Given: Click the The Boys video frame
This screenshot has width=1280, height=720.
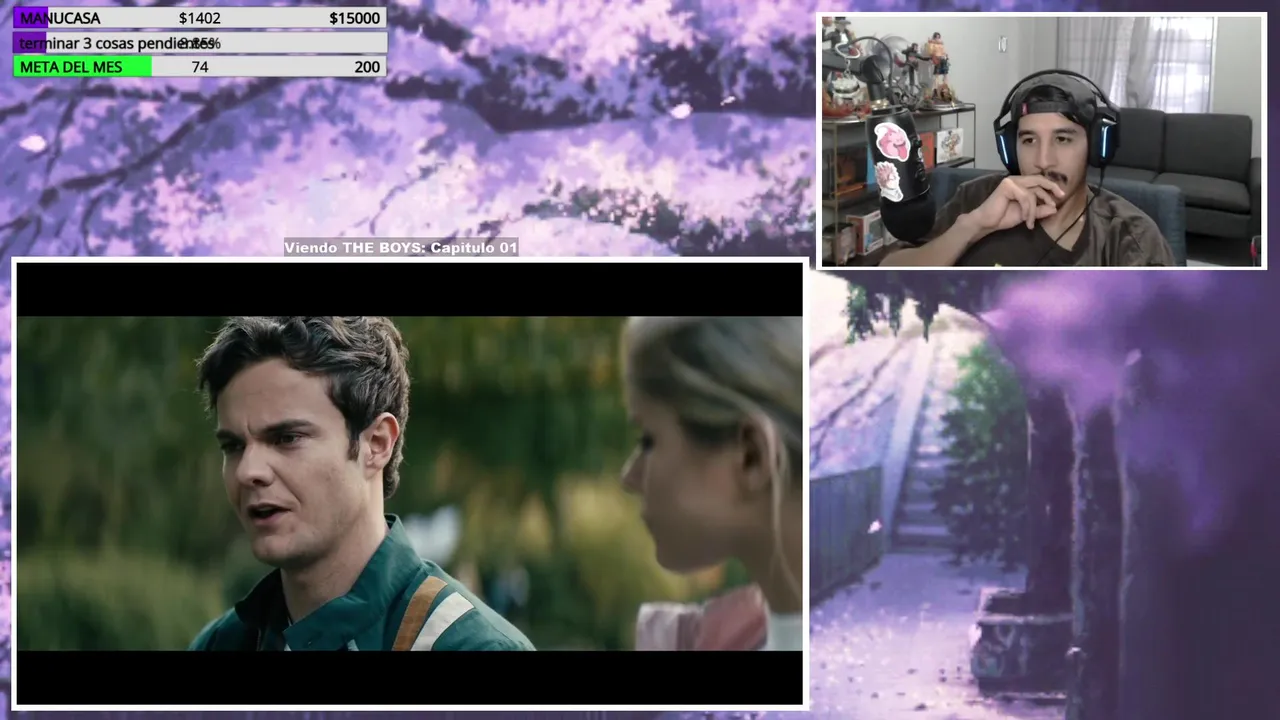Looking at the screenshot, I should (409, 483).
